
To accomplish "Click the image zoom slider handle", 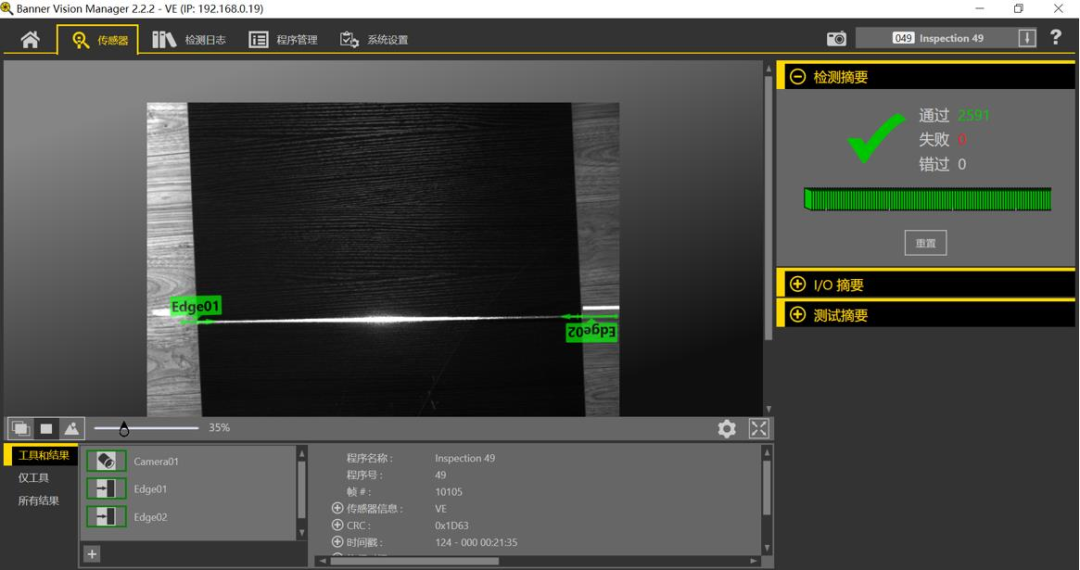I will [x=124, y=429].
